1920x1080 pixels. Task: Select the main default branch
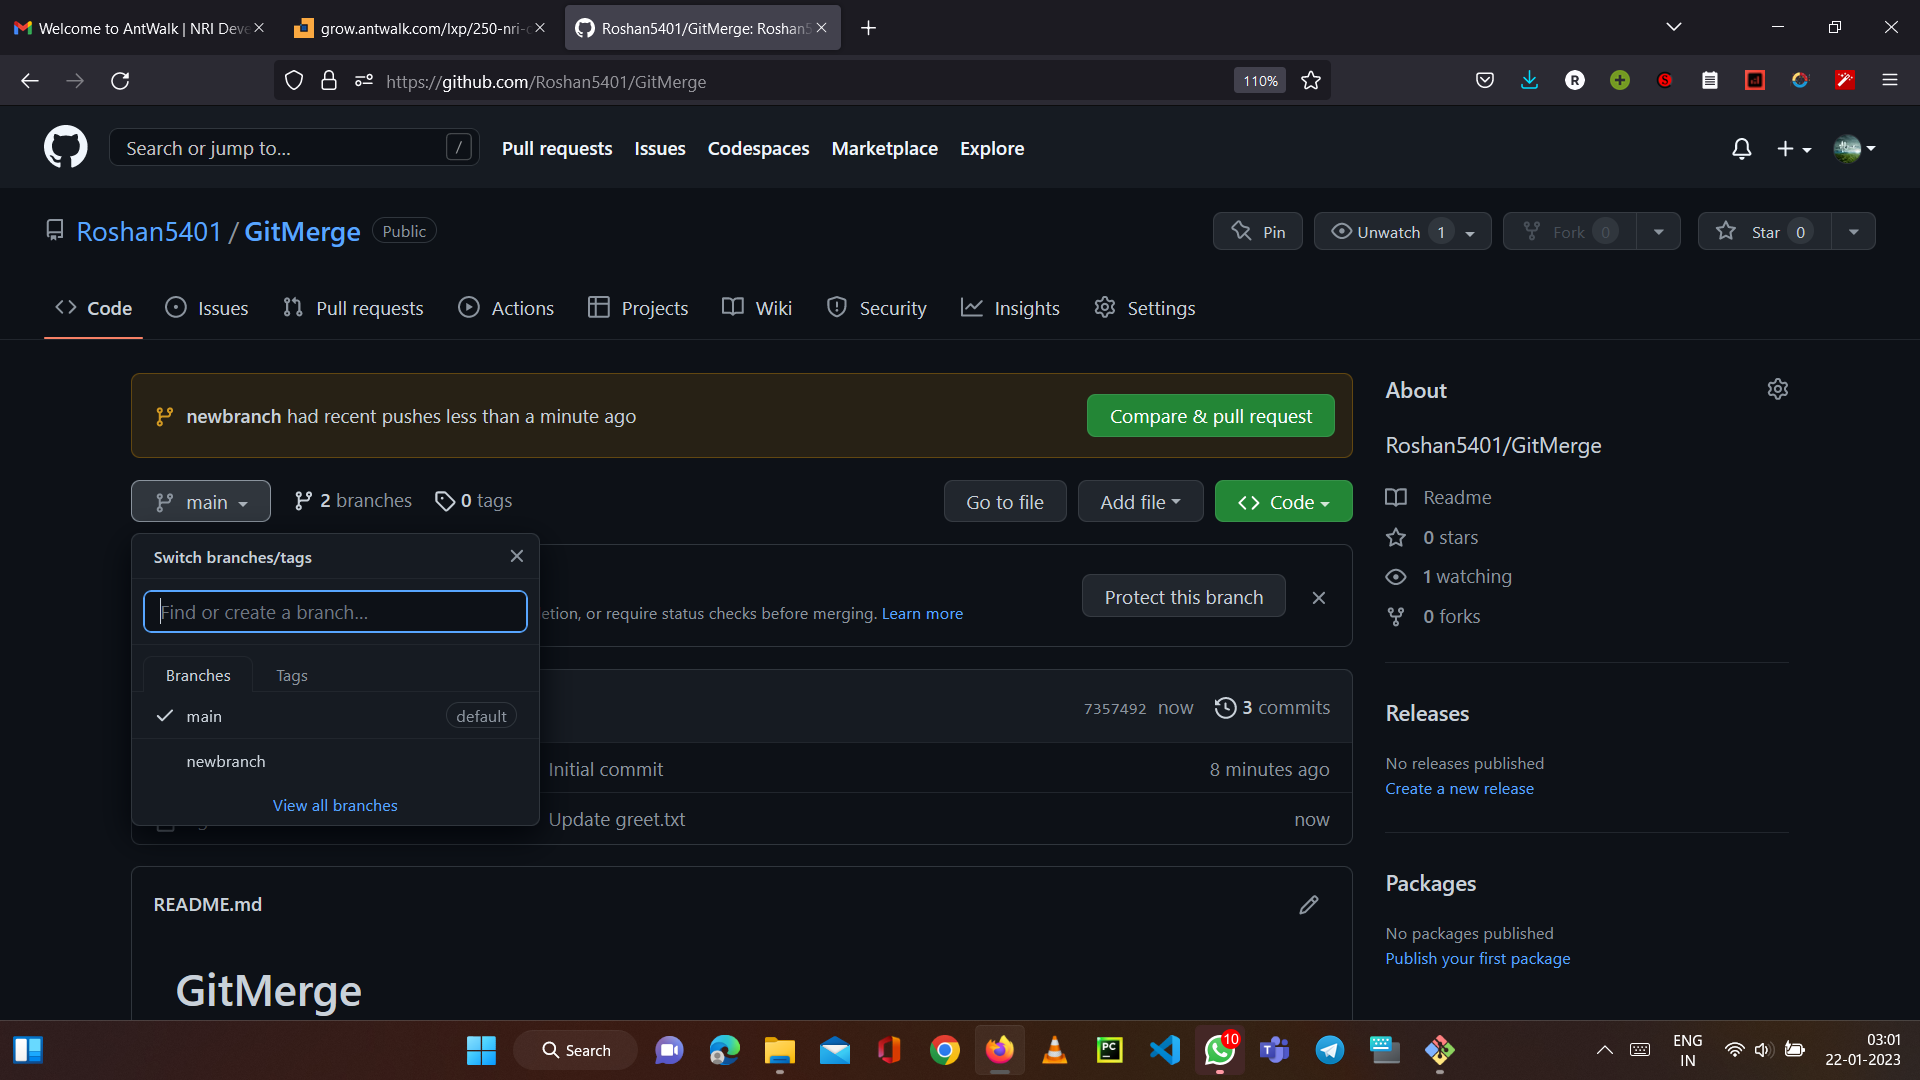(x=204, y=716)
